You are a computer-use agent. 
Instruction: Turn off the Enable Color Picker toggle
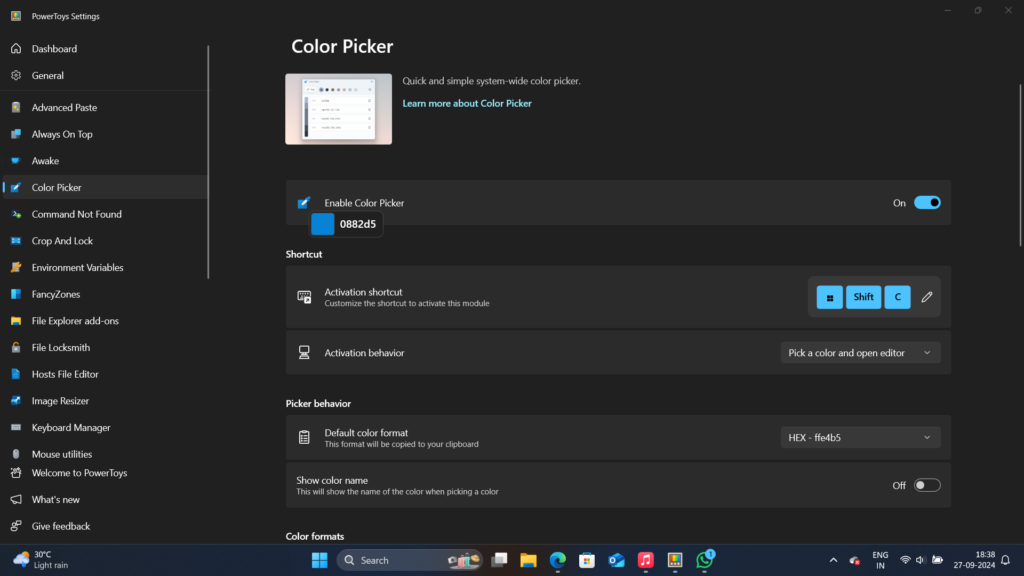tap(927, 203)
